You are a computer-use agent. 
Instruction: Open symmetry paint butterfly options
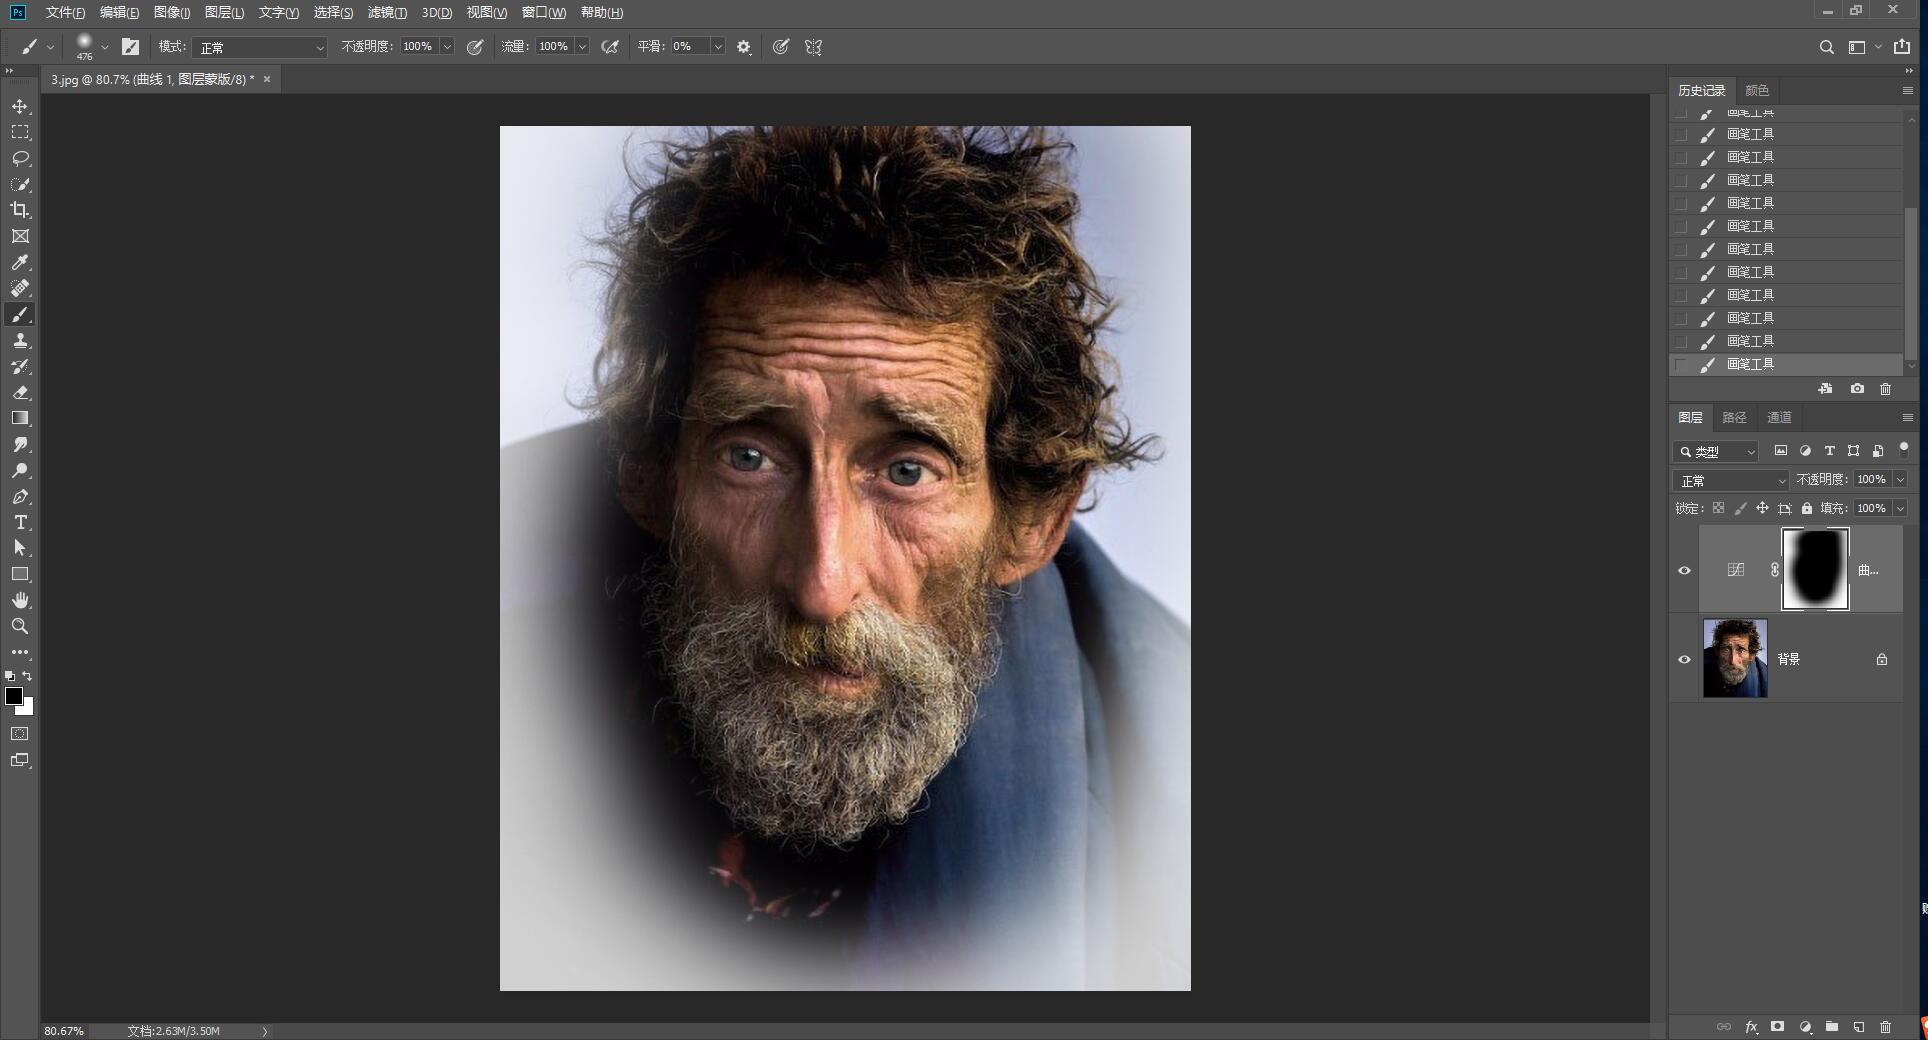click(x=813, y=47)
